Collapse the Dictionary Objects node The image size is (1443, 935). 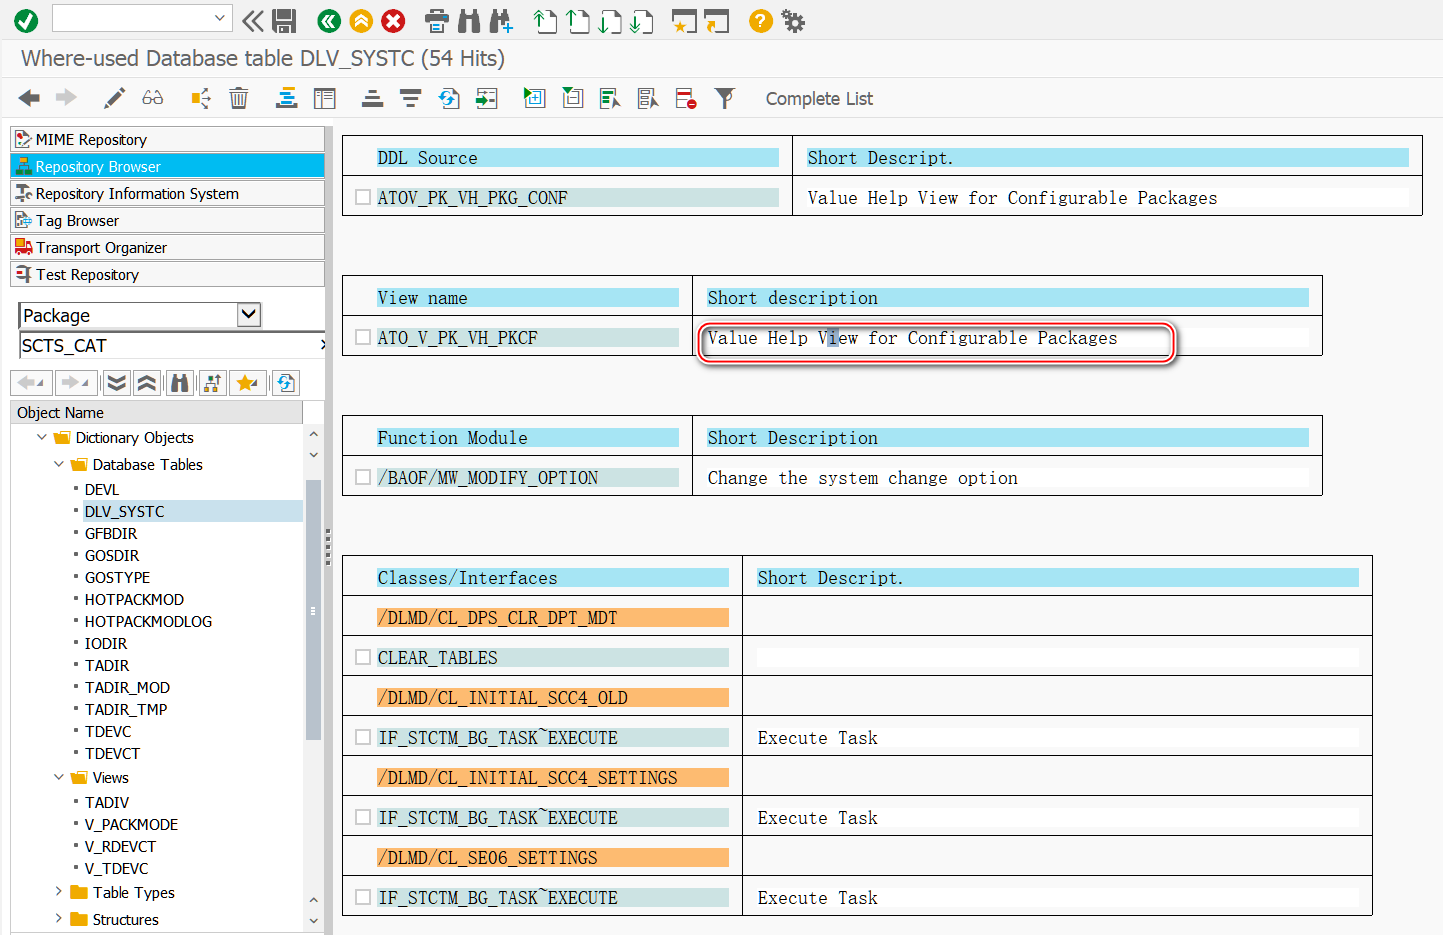(42, 437)
